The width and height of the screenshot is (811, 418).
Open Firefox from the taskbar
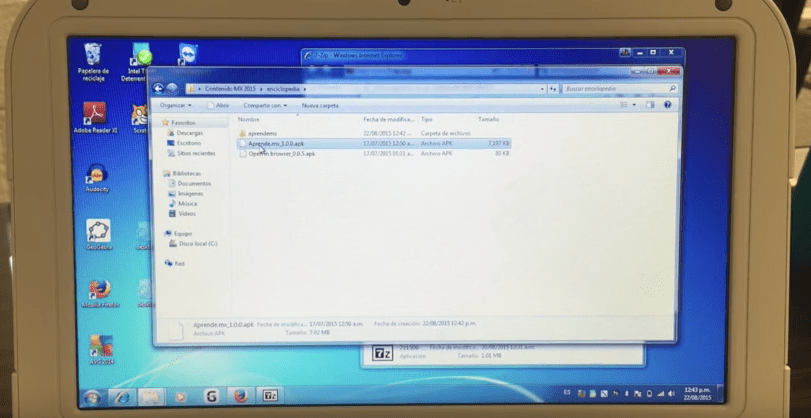click(240, 396)
